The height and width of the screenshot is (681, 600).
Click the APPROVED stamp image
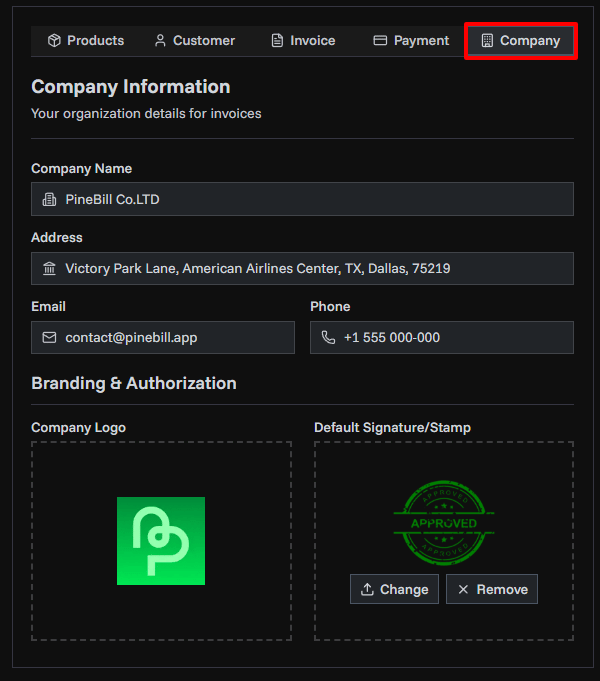click(444, 523)
